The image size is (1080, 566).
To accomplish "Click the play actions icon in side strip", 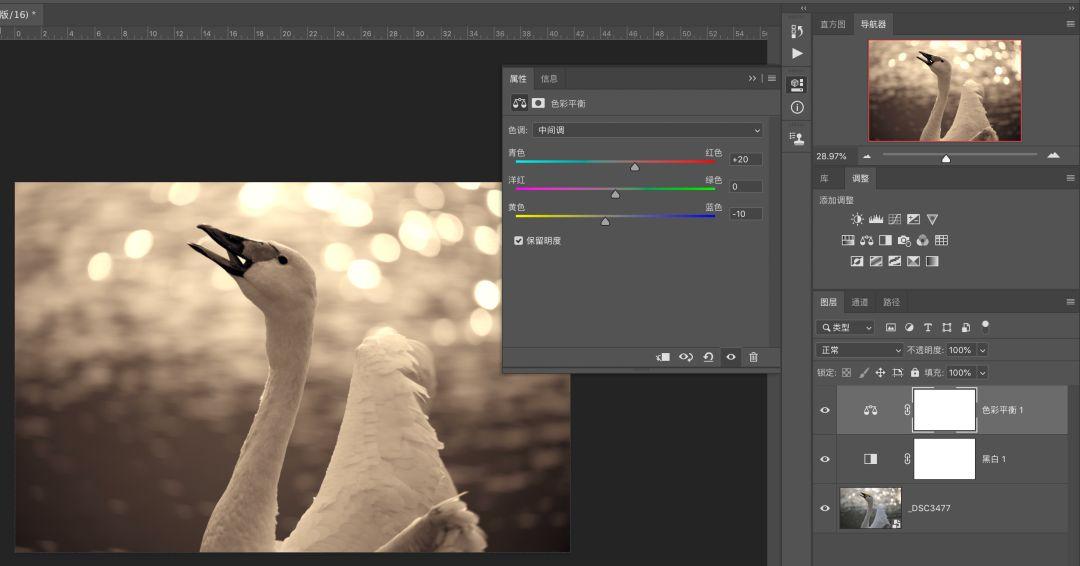I will click(797, 53).
